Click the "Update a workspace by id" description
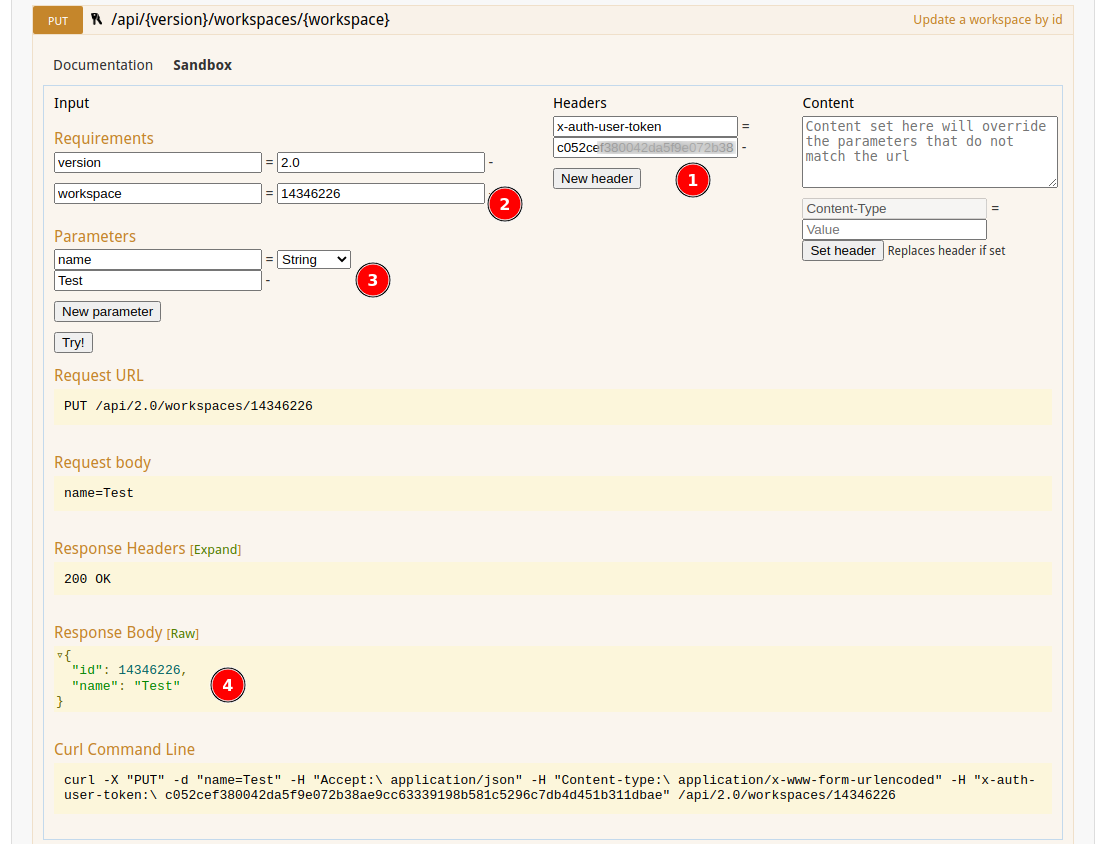 pos(987,20)
